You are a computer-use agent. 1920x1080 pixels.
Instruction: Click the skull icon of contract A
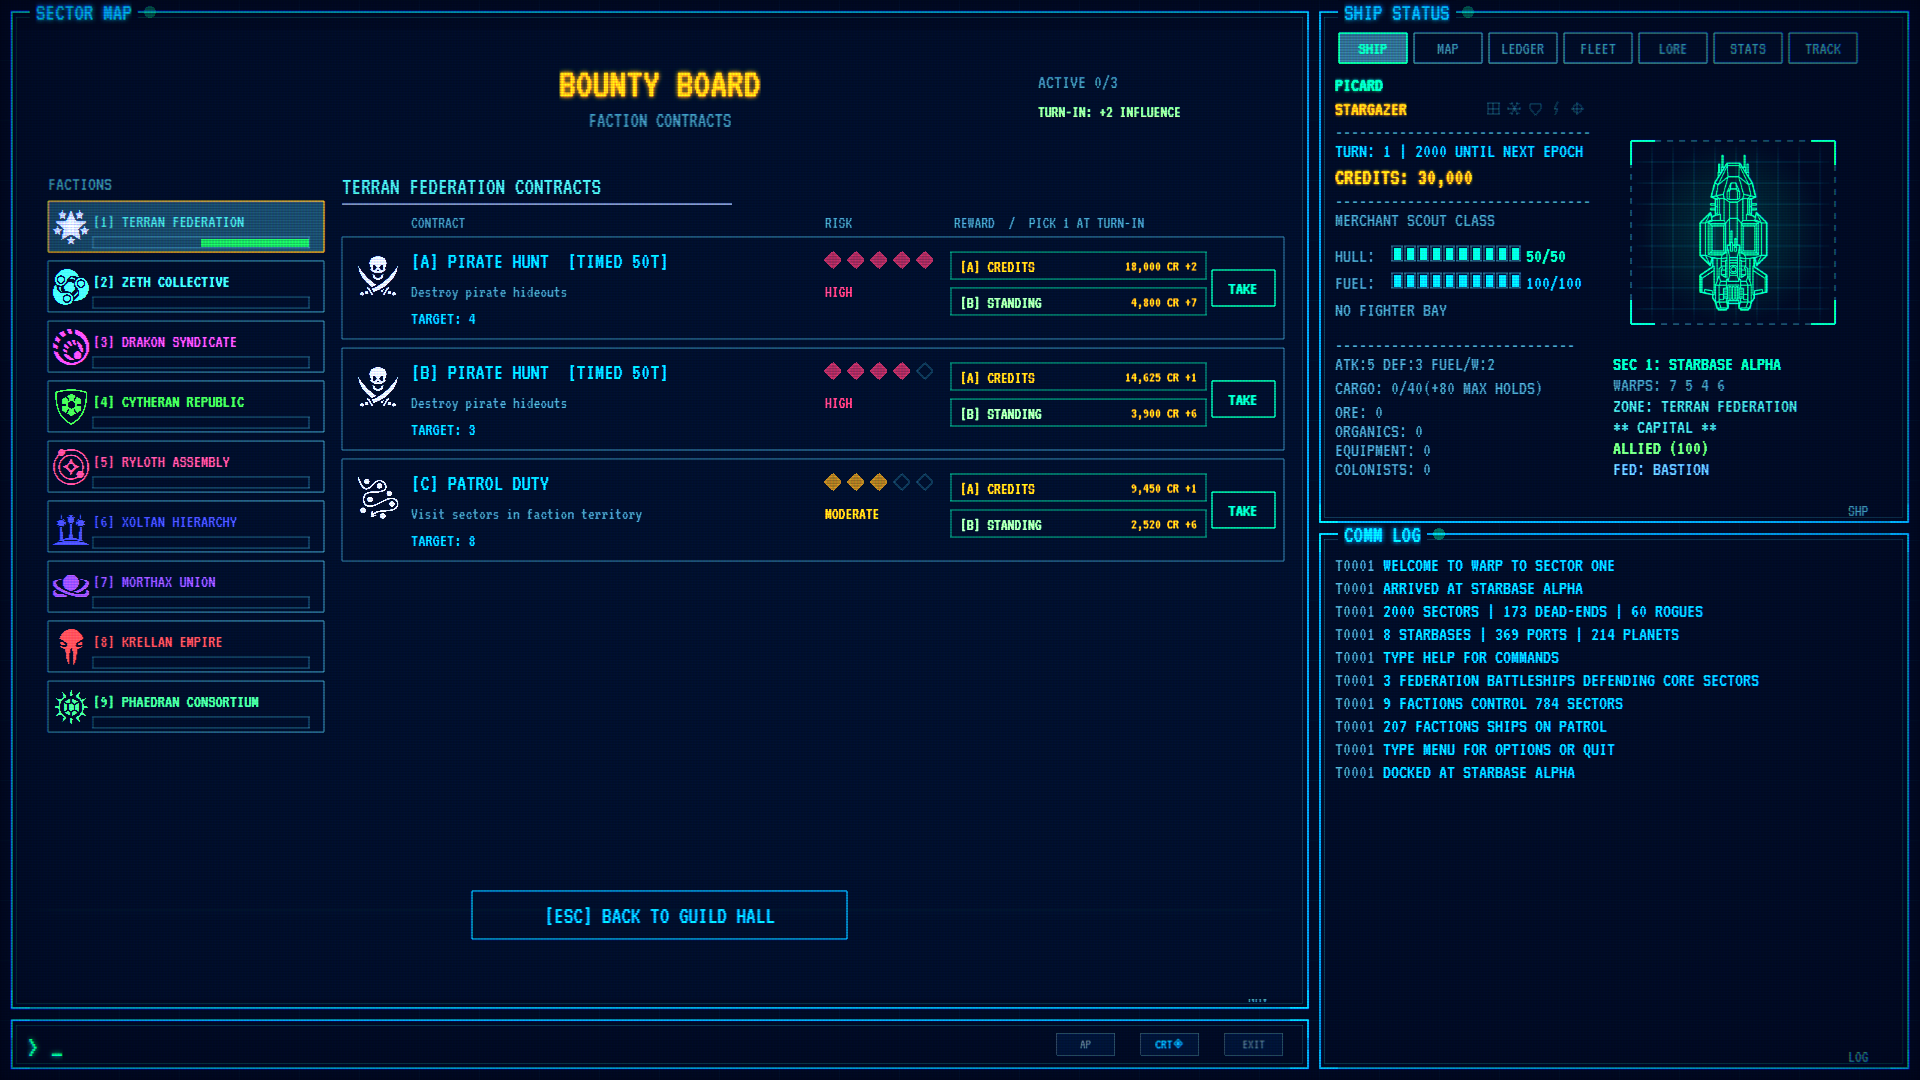(x=378, y=276)
